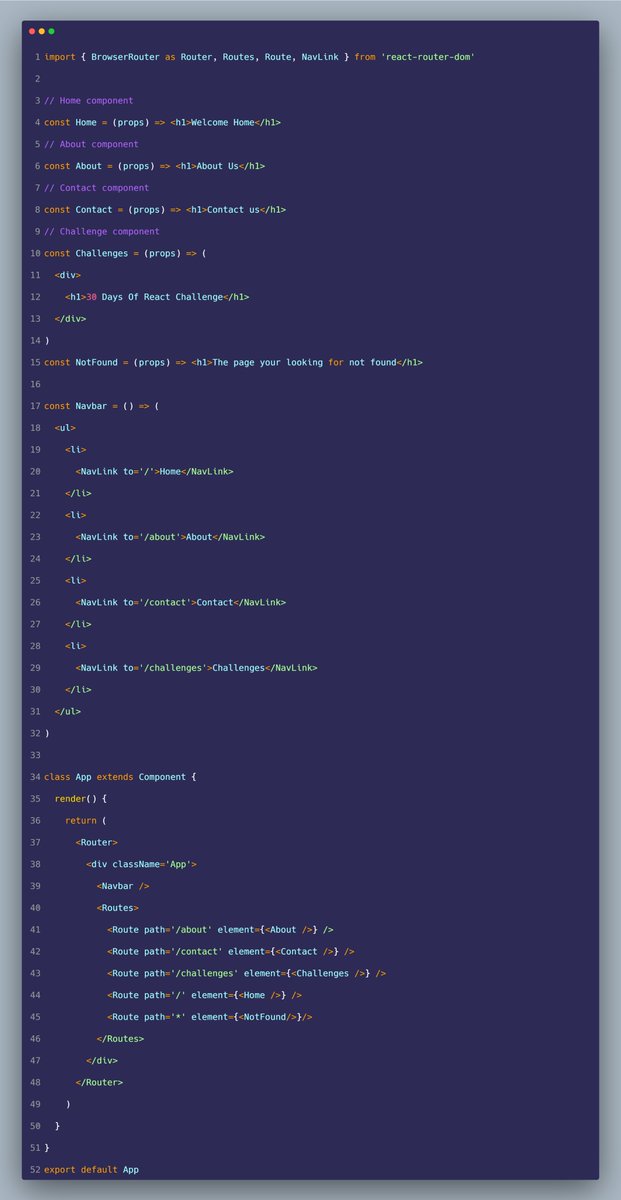Click the '<Navbar />' element
Viewport: 621px width, 1200px height.
click(x=123, y=886)
